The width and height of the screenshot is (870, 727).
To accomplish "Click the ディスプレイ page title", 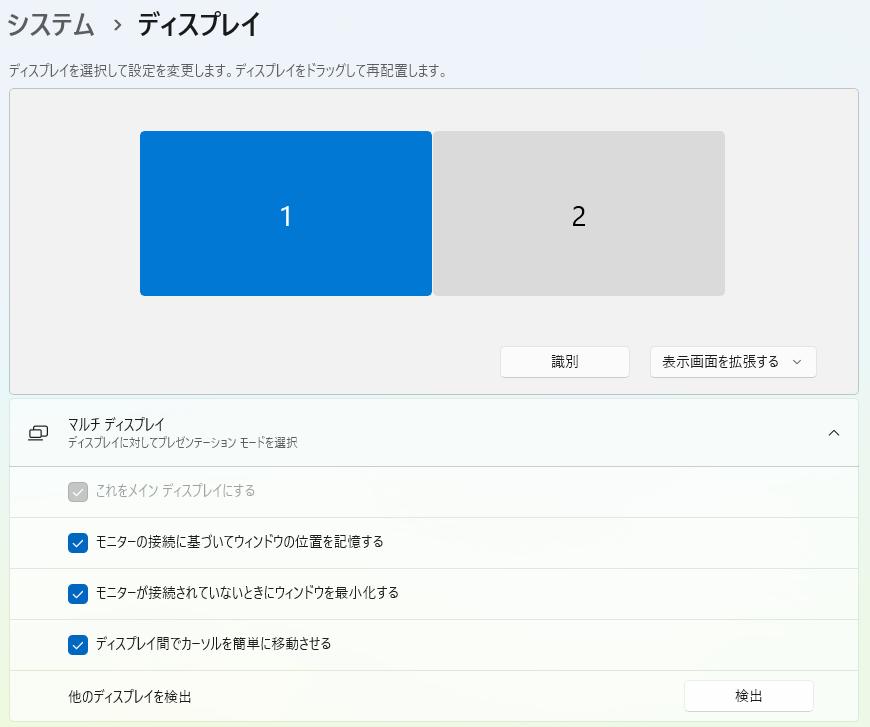I will (x=200, y=25).
